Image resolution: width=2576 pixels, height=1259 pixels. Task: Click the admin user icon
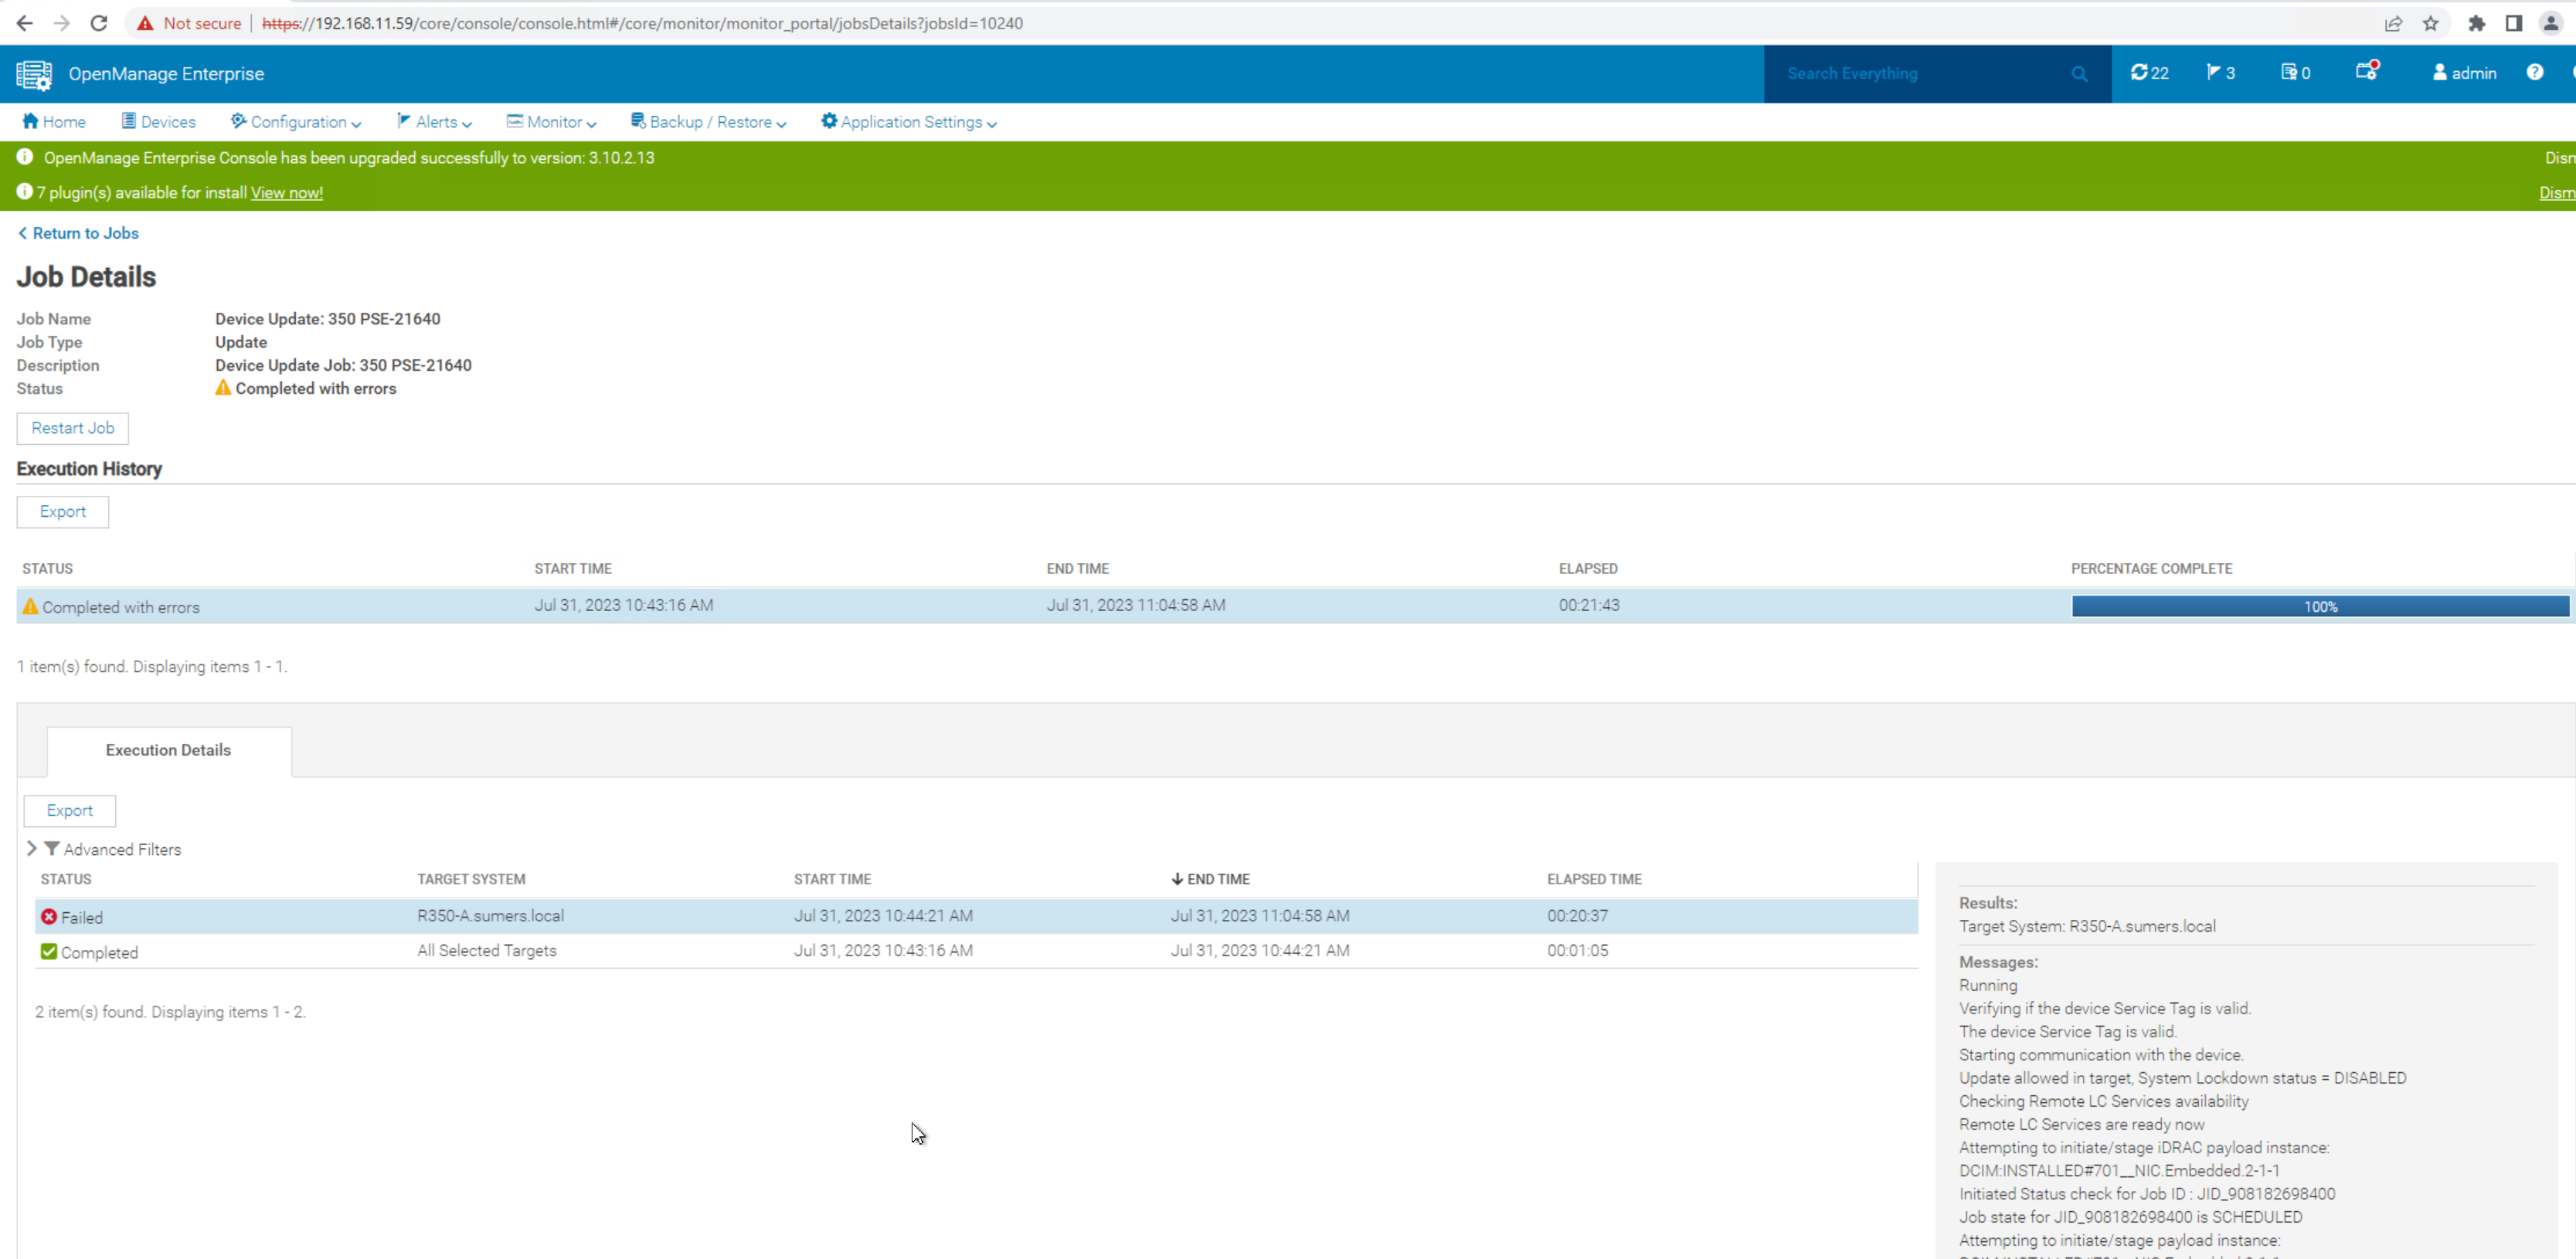pos(2440,72)
